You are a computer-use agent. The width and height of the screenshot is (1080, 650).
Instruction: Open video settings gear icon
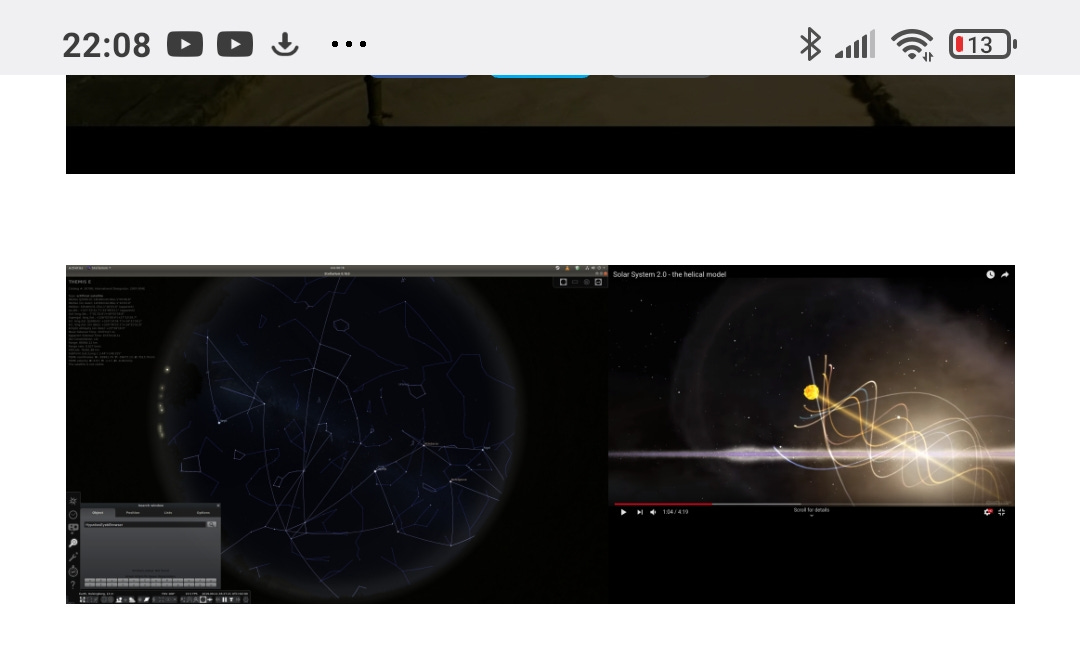988,512
